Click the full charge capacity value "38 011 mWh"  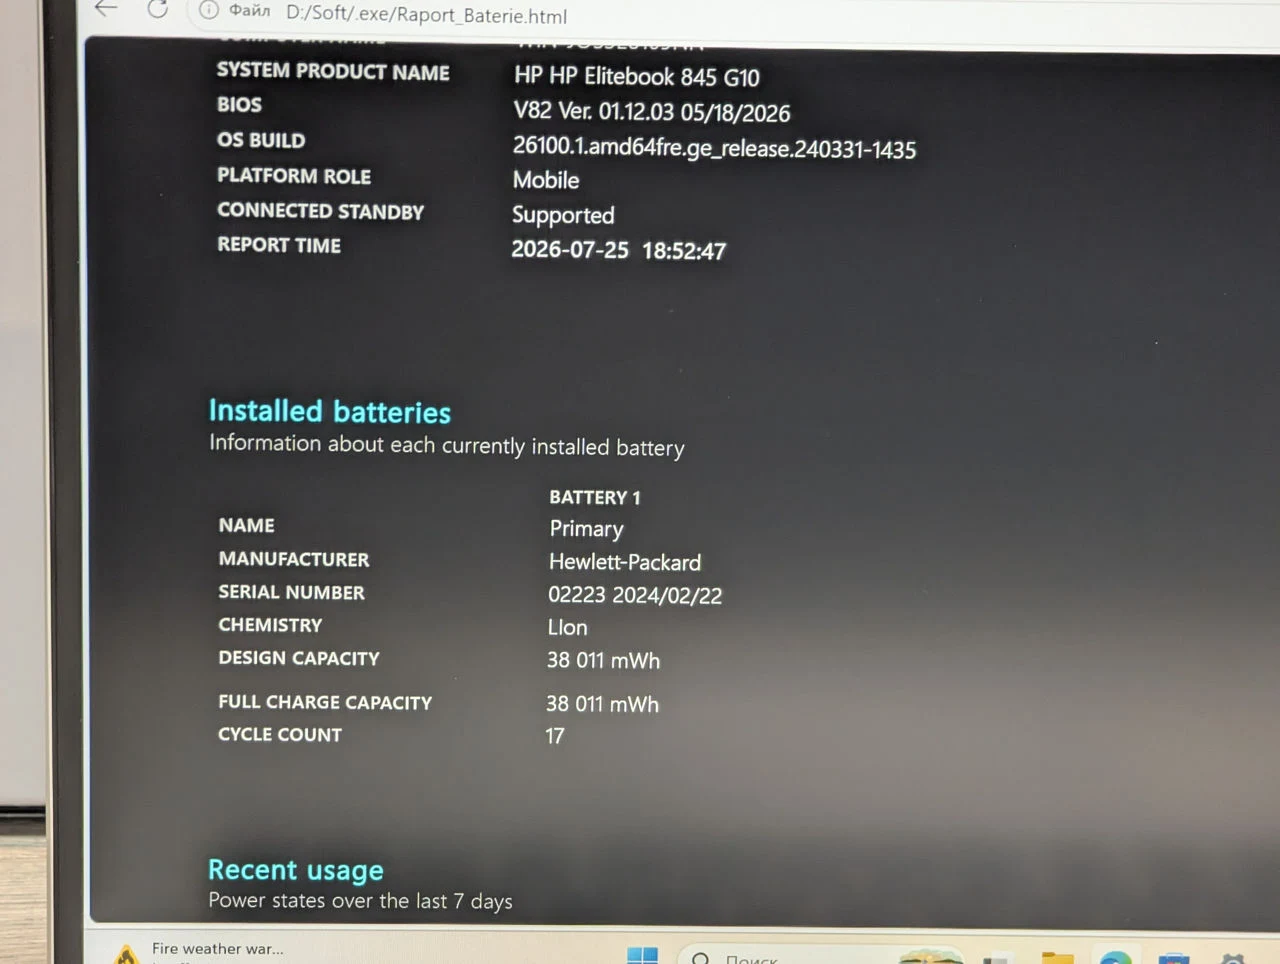coord(602,704)
